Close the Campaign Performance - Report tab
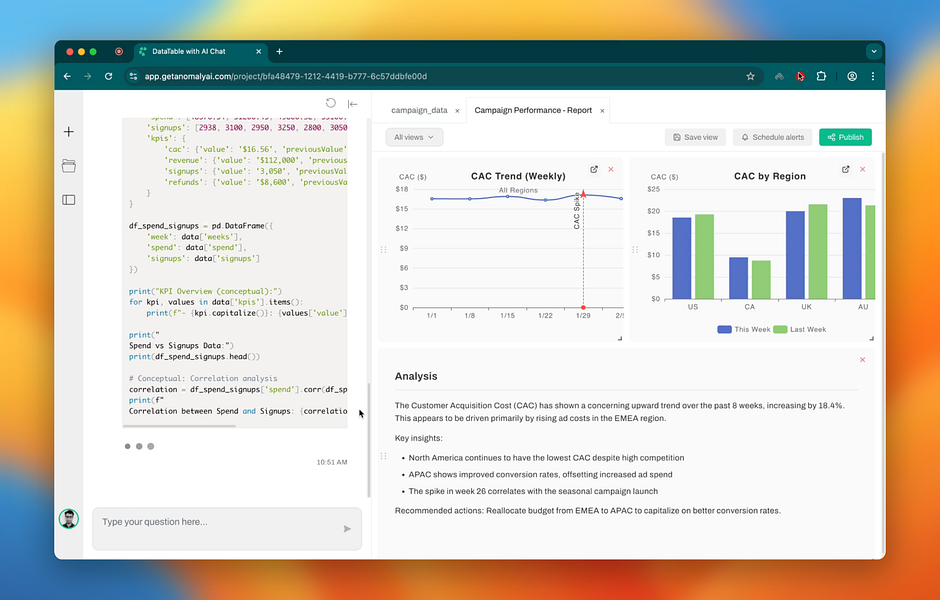Screen dimensions: 940x600 [x=602, y=111]
